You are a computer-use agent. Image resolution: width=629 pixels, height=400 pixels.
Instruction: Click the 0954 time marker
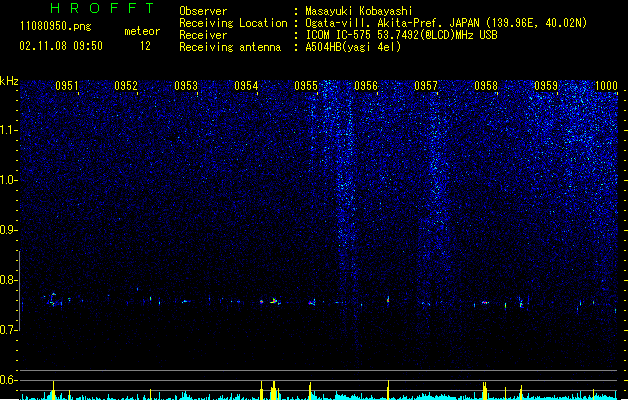point(246,86)
